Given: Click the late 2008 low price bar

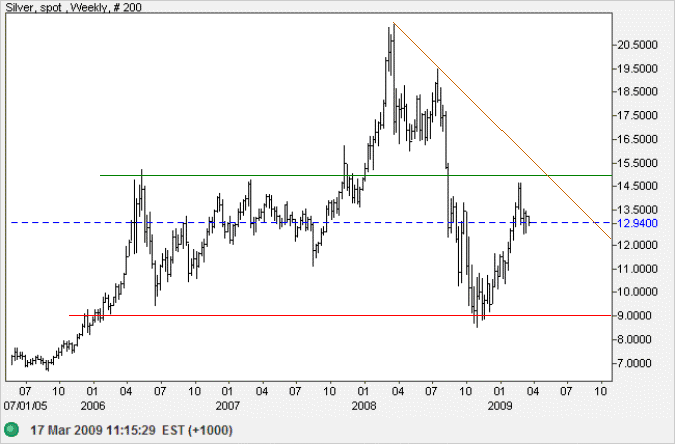Looking at the screenshot, I should click(x=477, y=301).
